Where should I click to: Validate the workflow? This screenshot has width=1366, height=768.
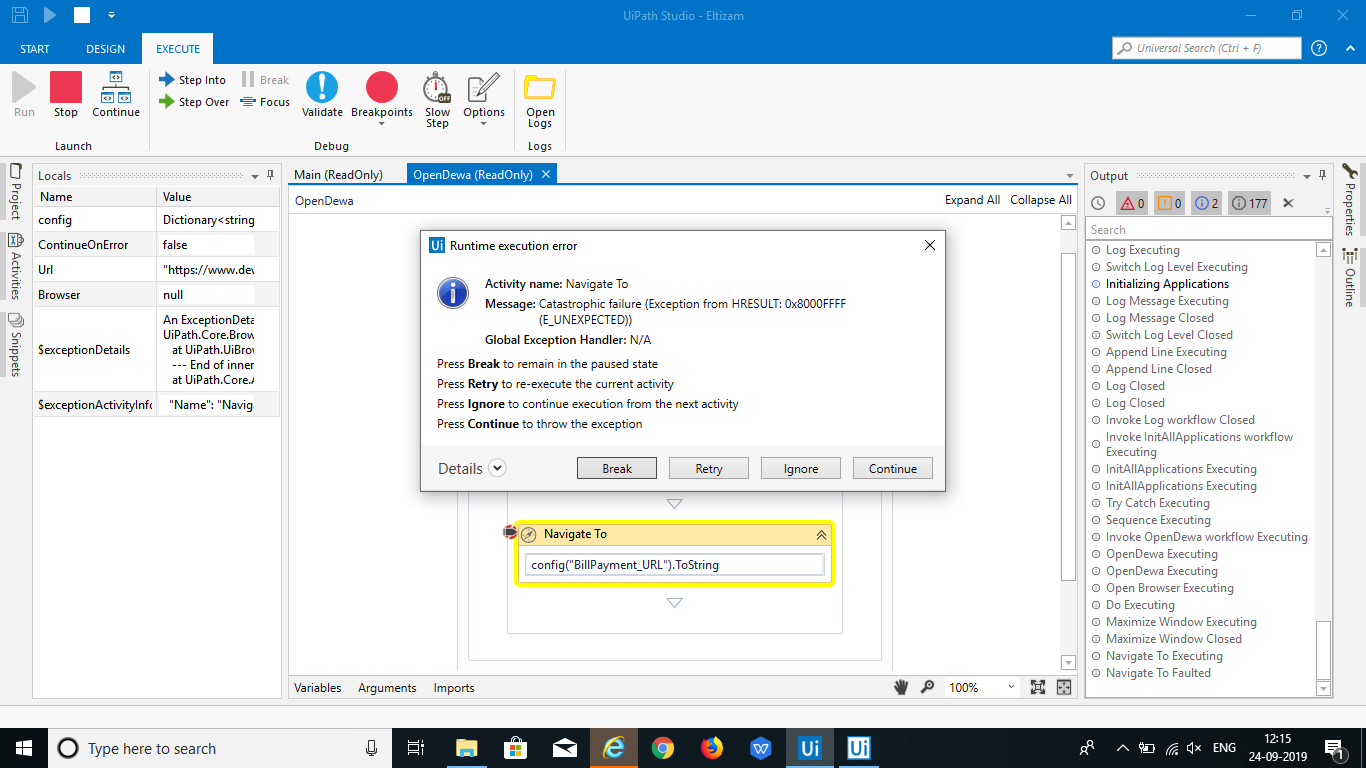point(322,95)
